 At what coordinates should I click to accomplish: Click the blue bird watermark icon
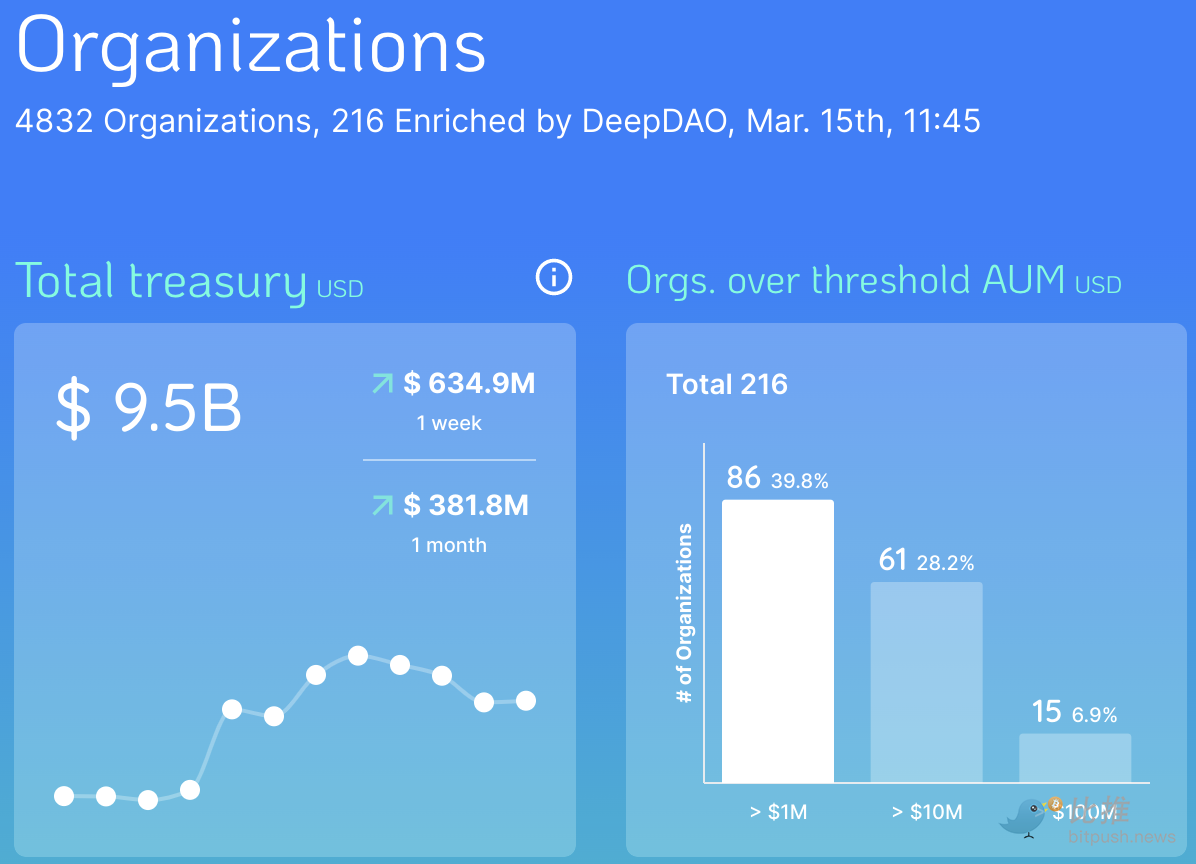[1023, 817]
